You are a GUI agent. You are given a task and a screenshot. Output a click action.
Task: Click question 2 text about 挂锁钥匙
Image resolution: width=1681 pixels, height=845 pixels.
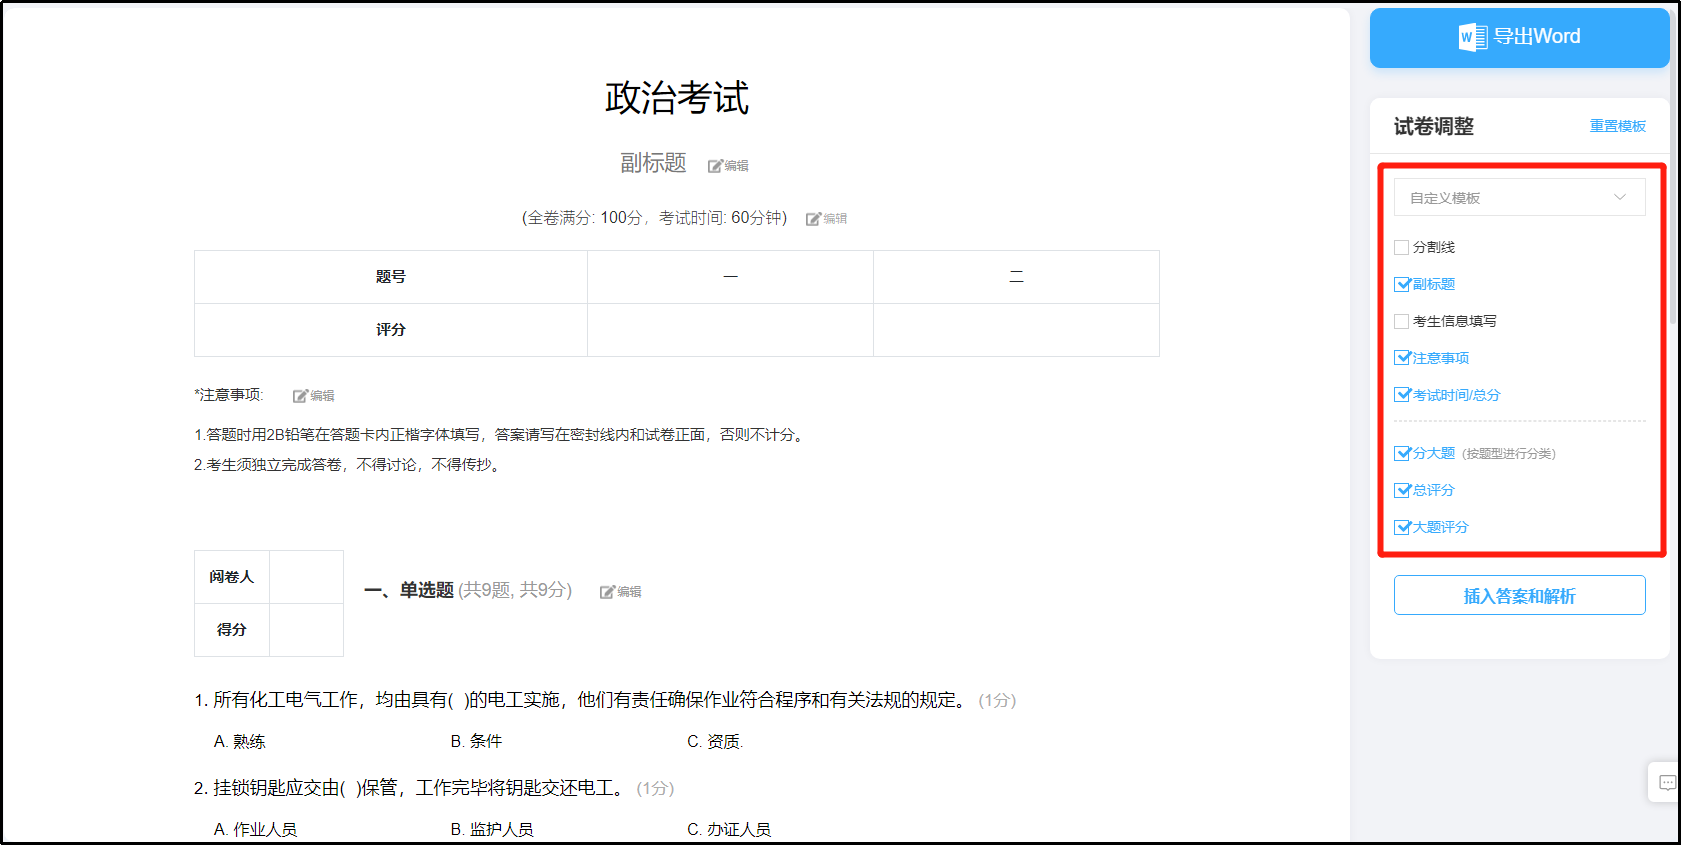[x=412, y=788]
